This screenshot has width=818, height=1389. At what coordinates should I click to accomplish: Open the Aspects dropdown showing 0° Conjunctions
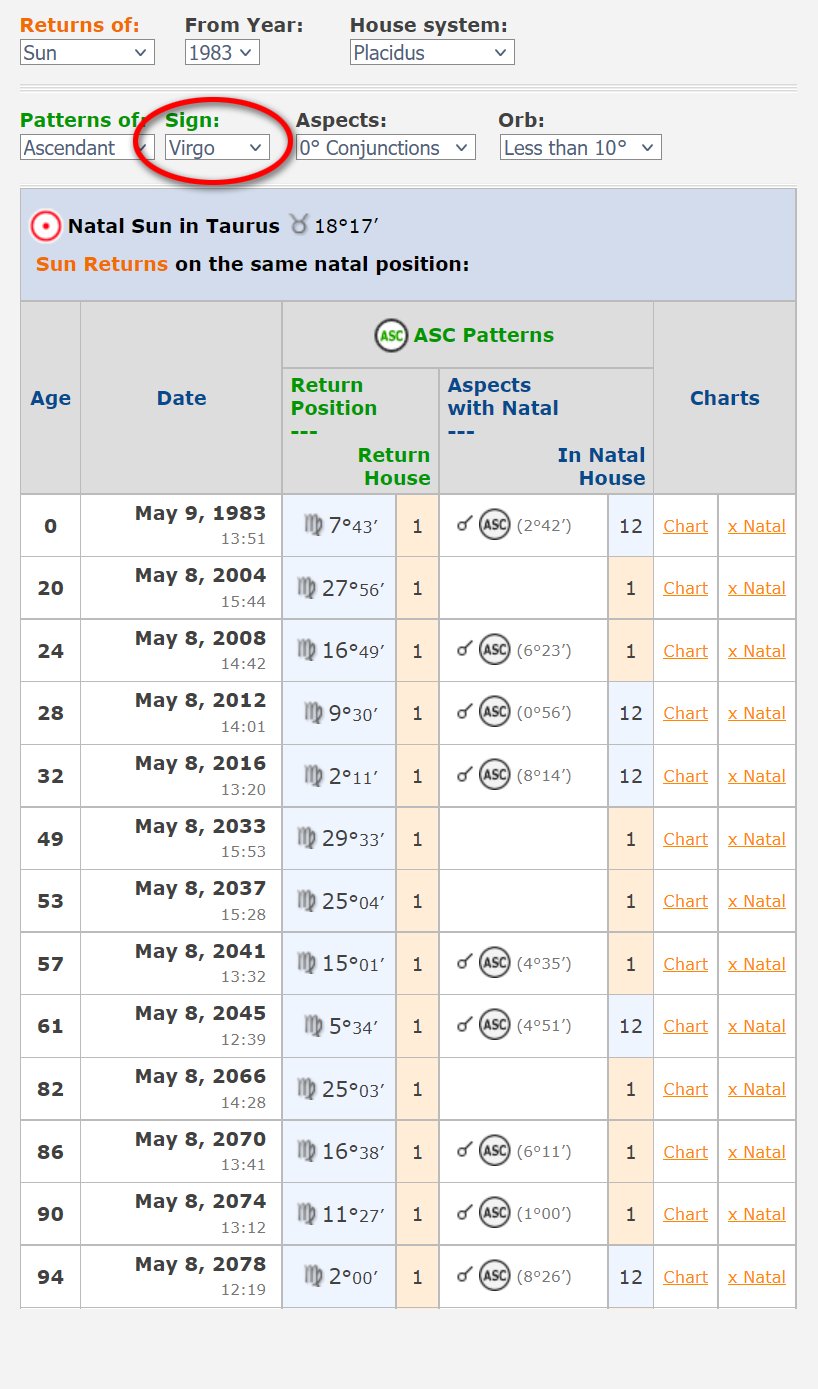(385, 147)
